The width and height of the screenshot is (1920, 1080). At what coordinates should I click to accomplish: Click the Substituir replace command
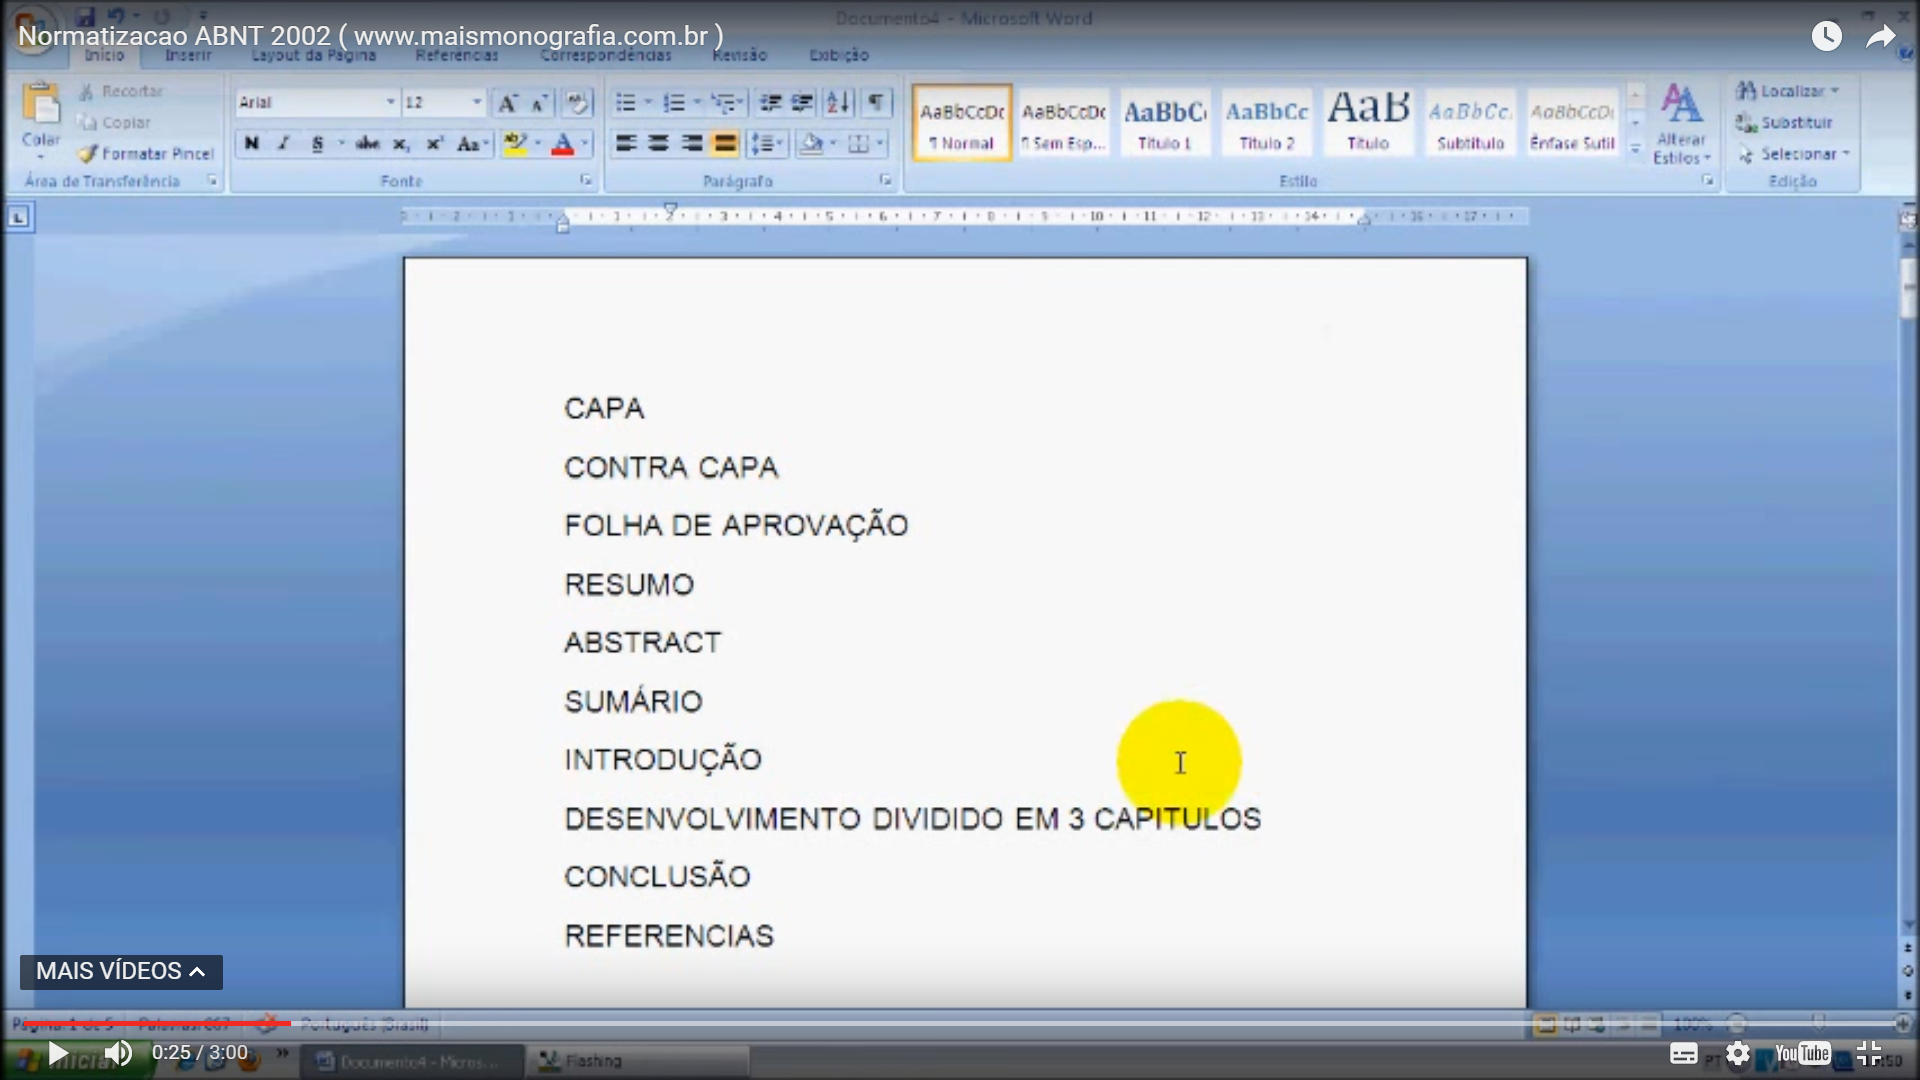point(1785,122)
